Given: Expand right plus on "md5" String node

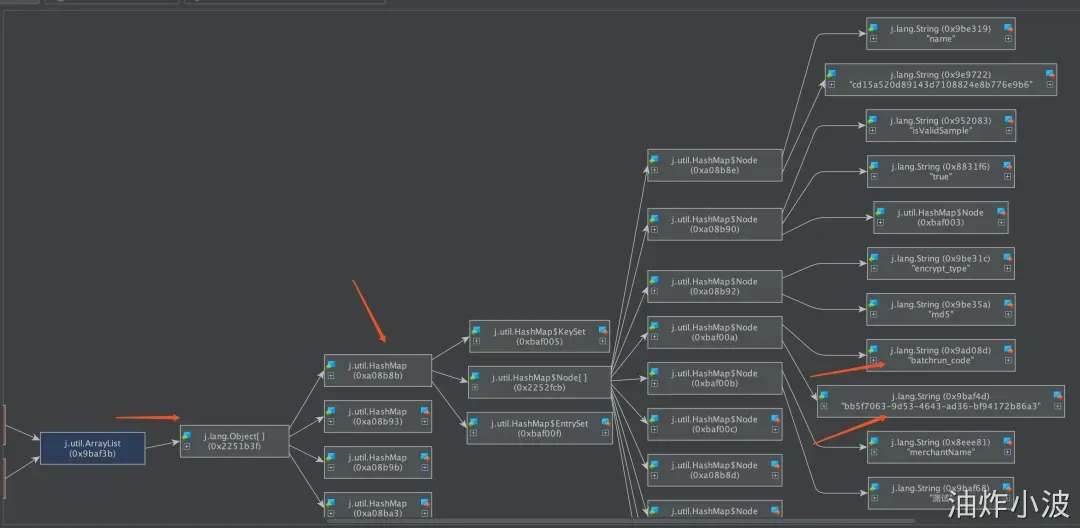Looking at the screenshot, I should [x=1008, y=315].
